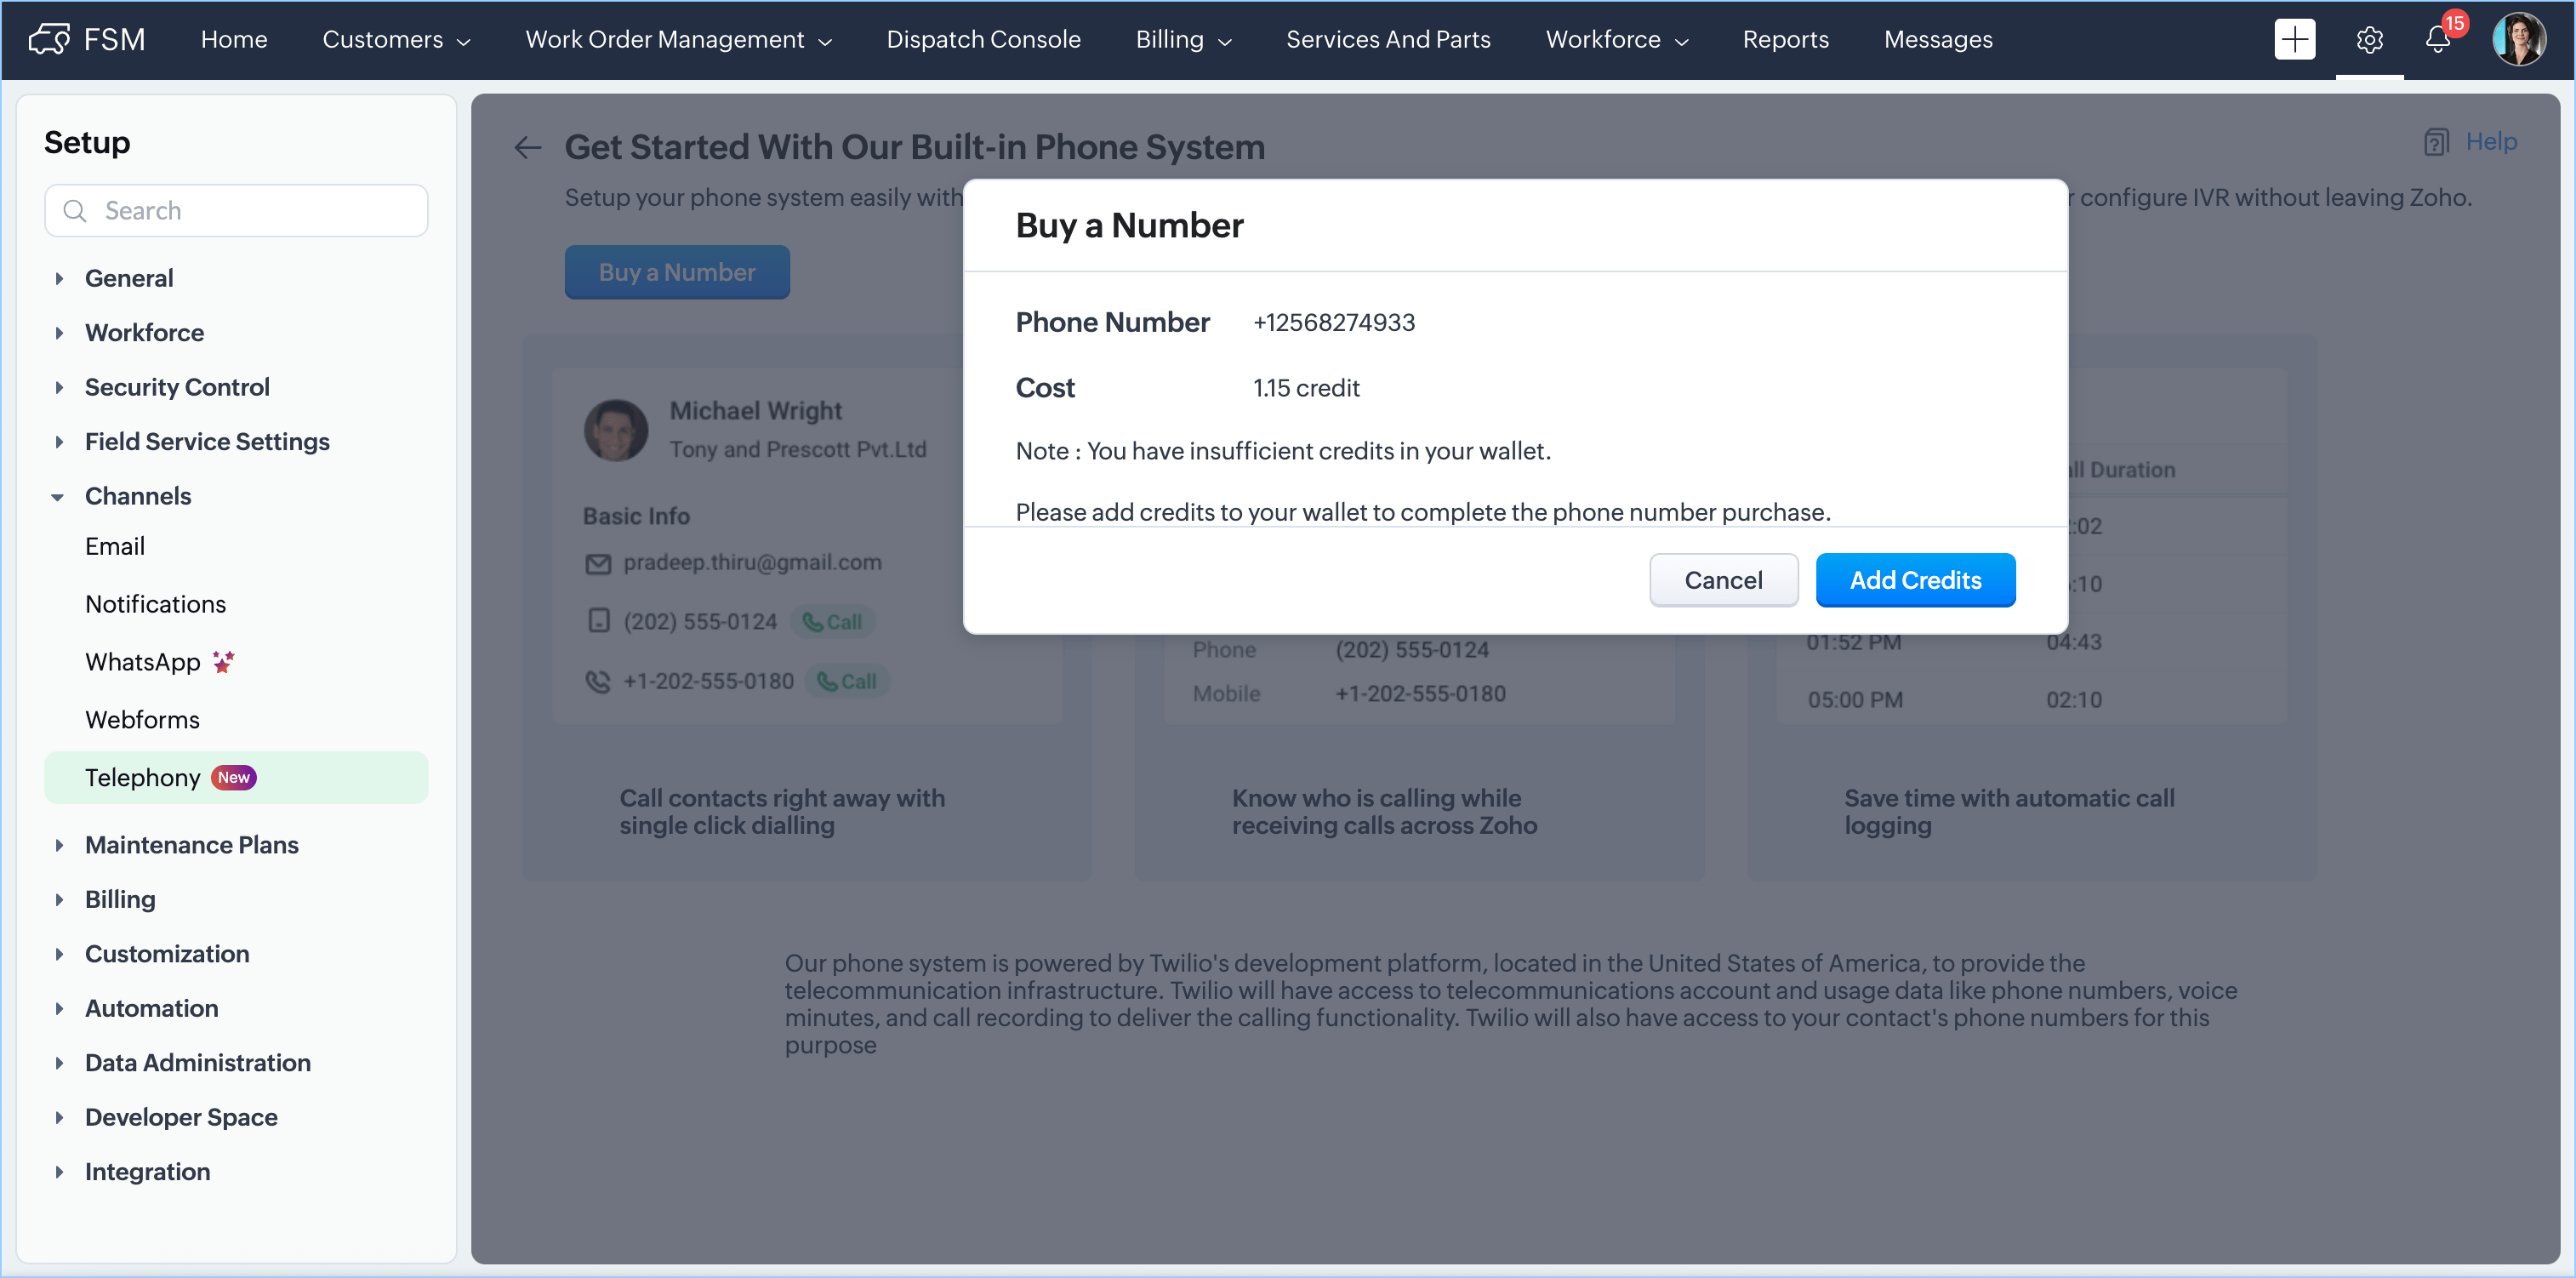Open the Billing dropdown in navbar

(1183, 40)
